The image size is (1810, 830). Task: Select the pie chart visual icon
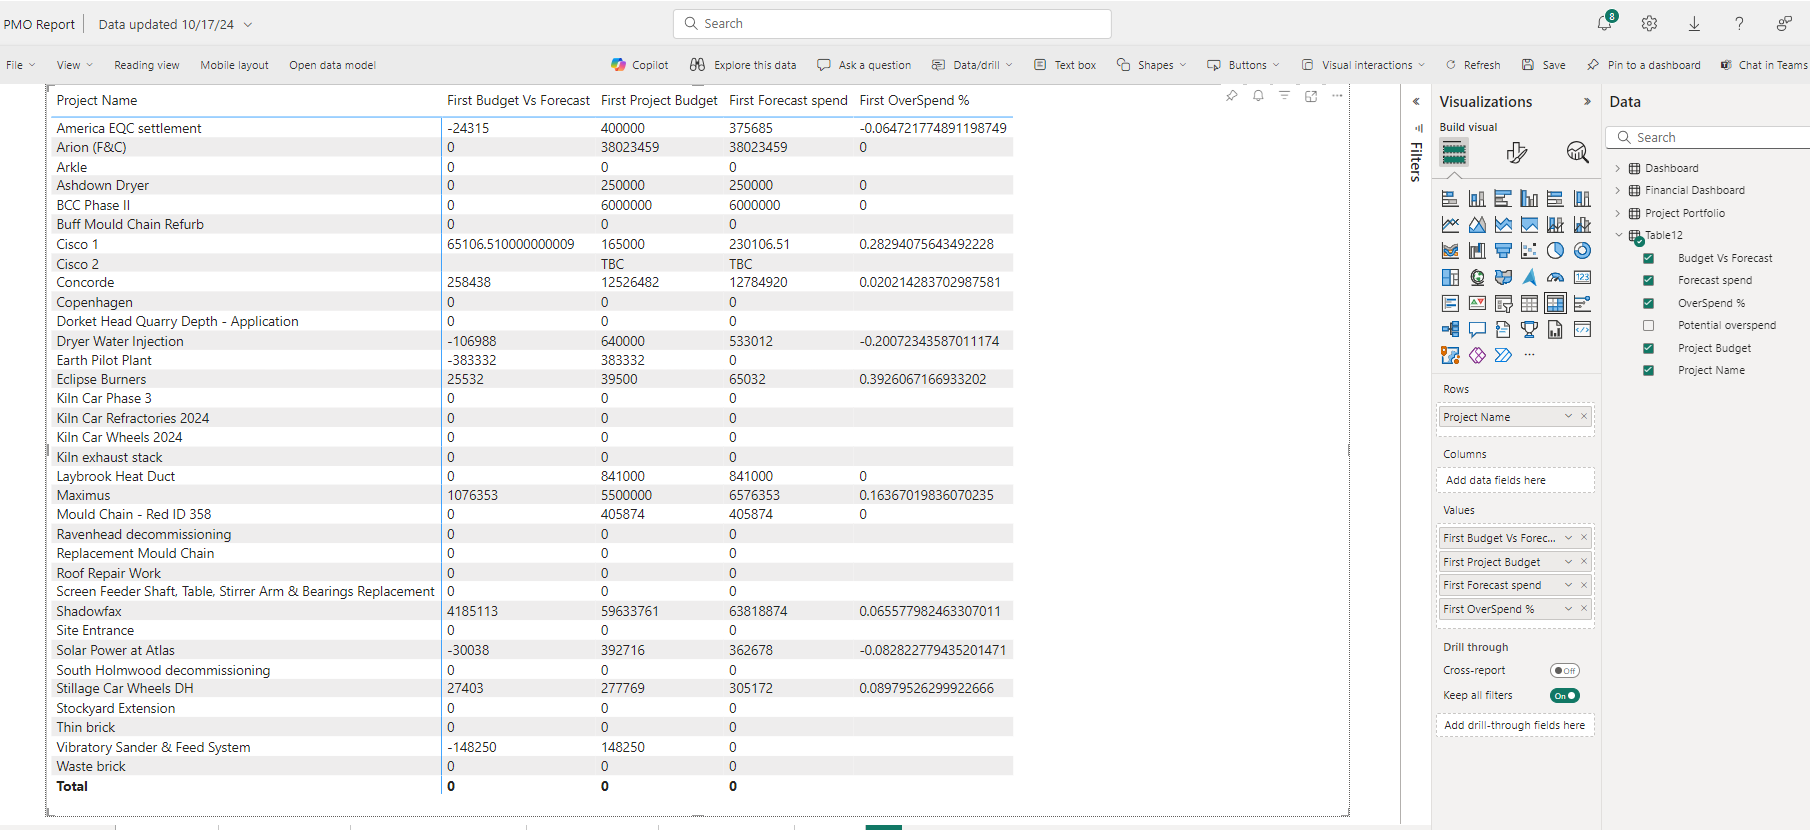coord(1555,251)
